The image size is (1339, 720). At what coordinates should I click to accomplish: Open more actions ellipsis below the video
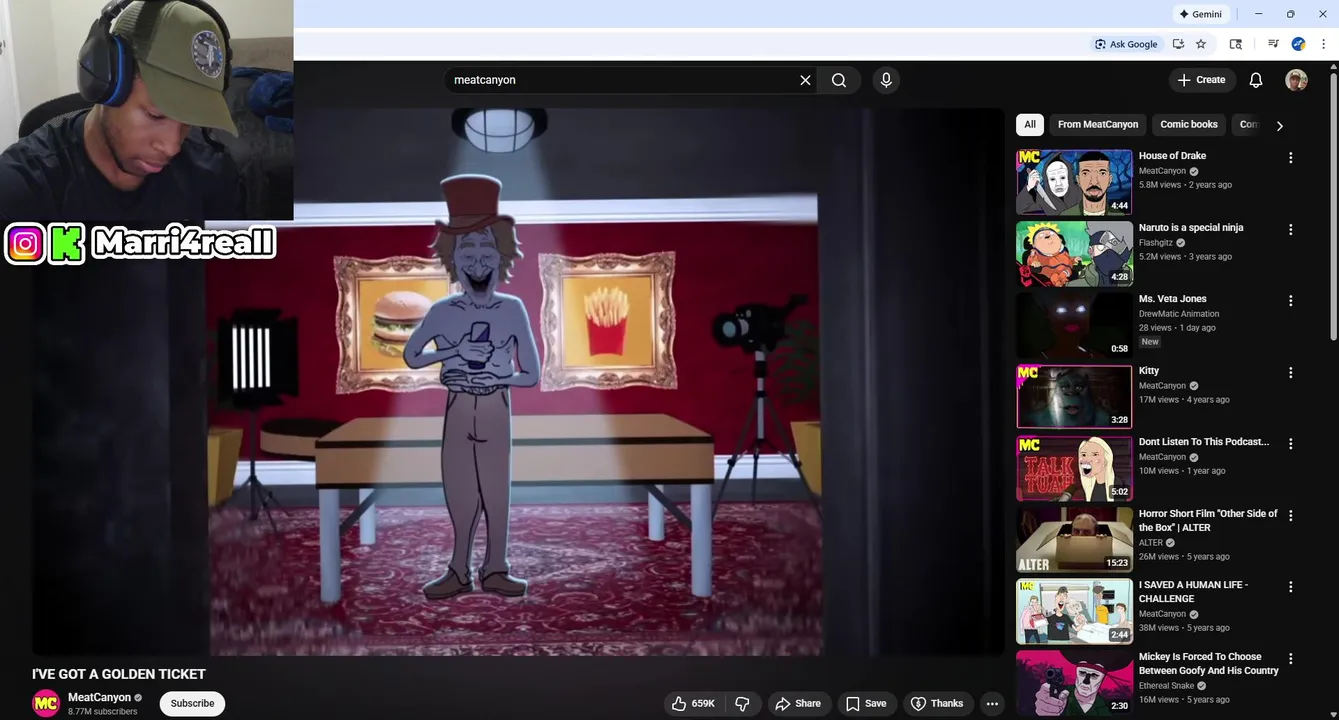click(x=992, y=704)
